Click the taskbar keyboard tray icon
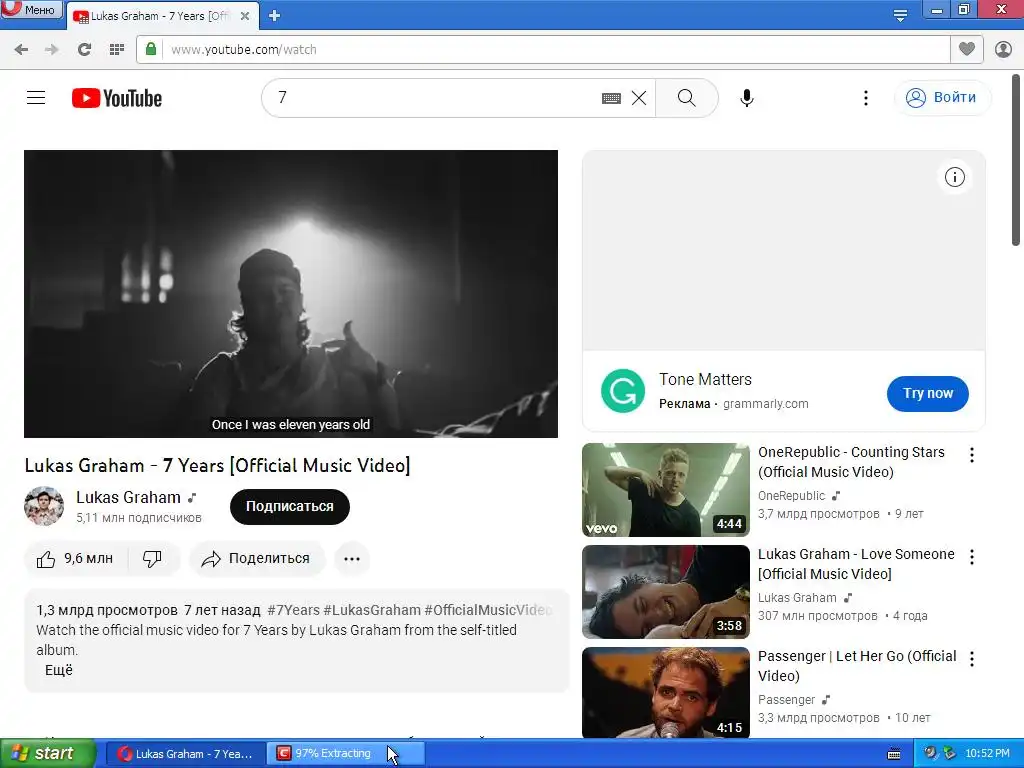1024x768 pixels. click(x=894, y=754)
